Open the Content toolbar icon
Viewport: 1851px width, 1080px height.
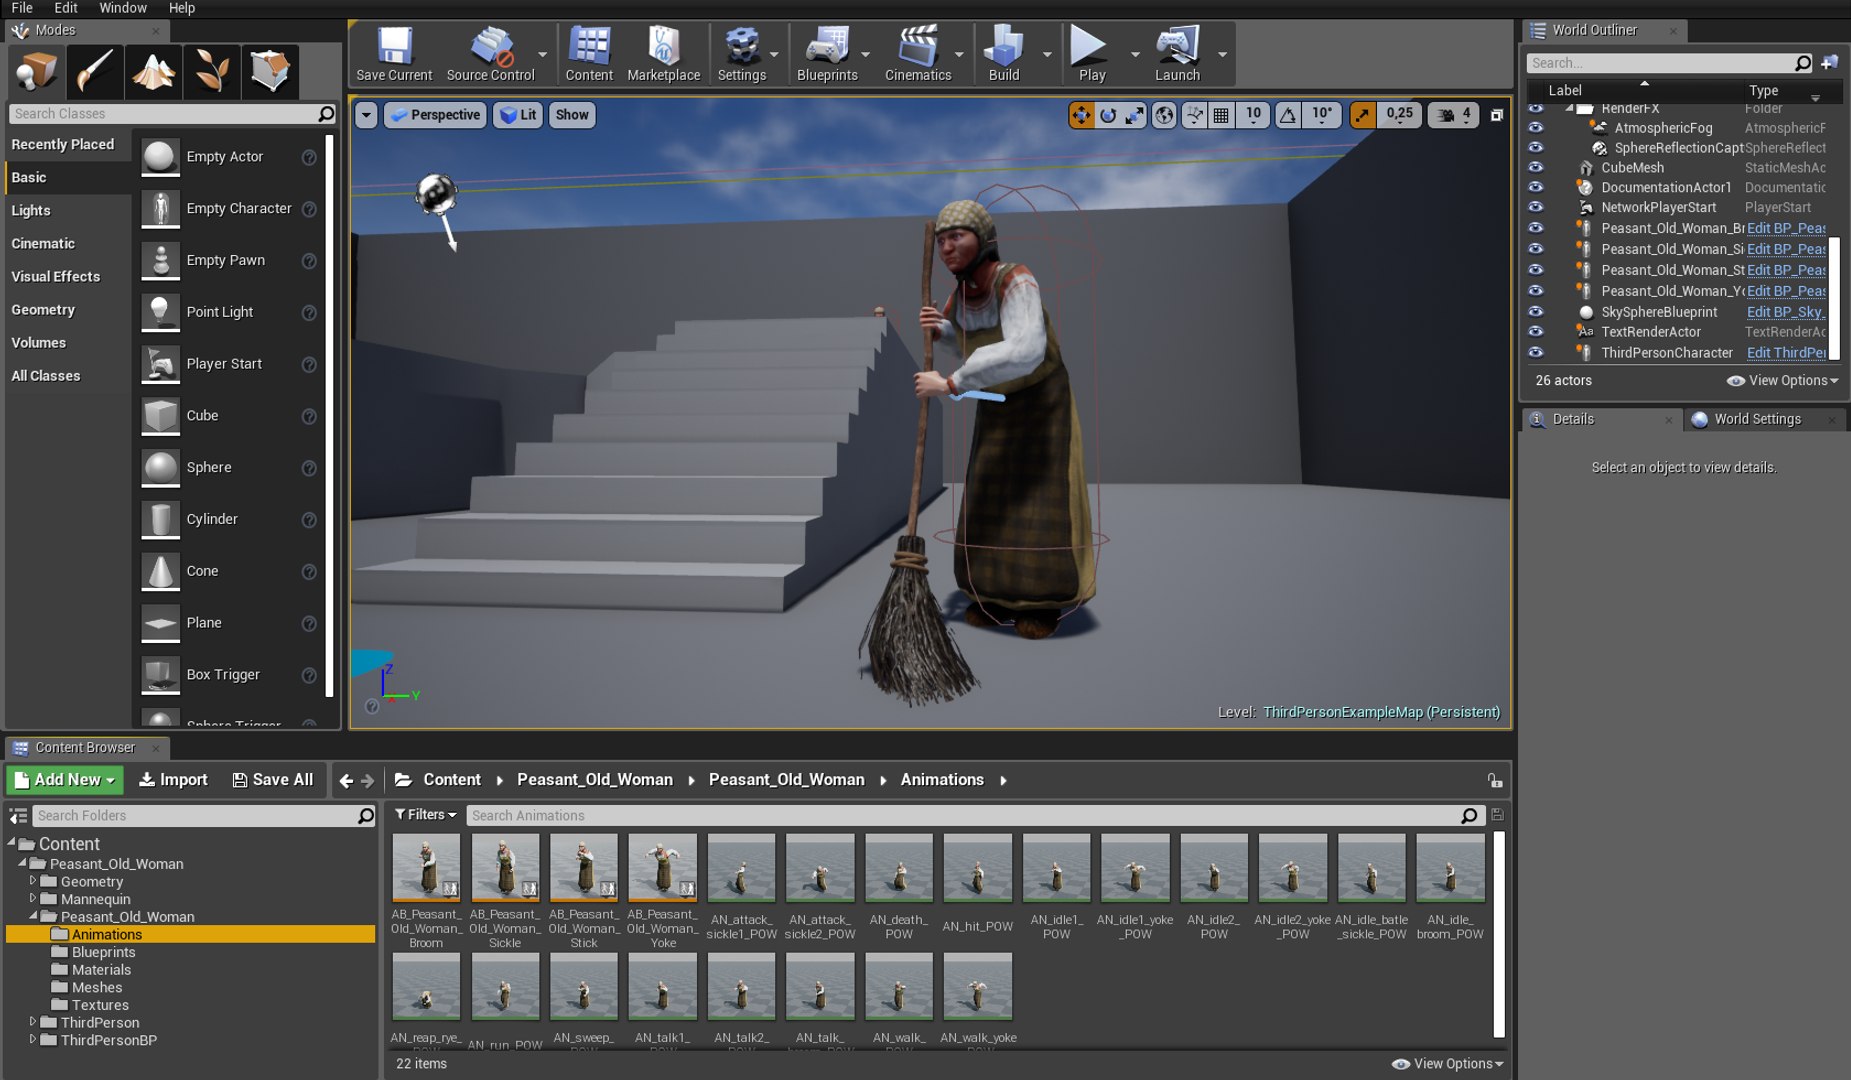589,54
